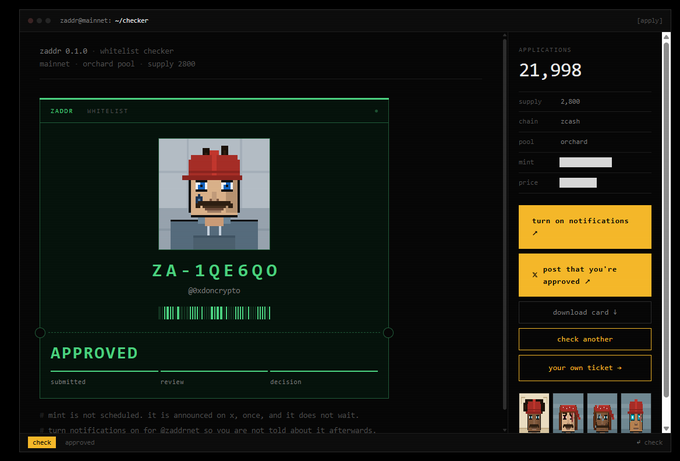Click the APPLICATIONS heading
680x461 pixels.
[545, 50]
